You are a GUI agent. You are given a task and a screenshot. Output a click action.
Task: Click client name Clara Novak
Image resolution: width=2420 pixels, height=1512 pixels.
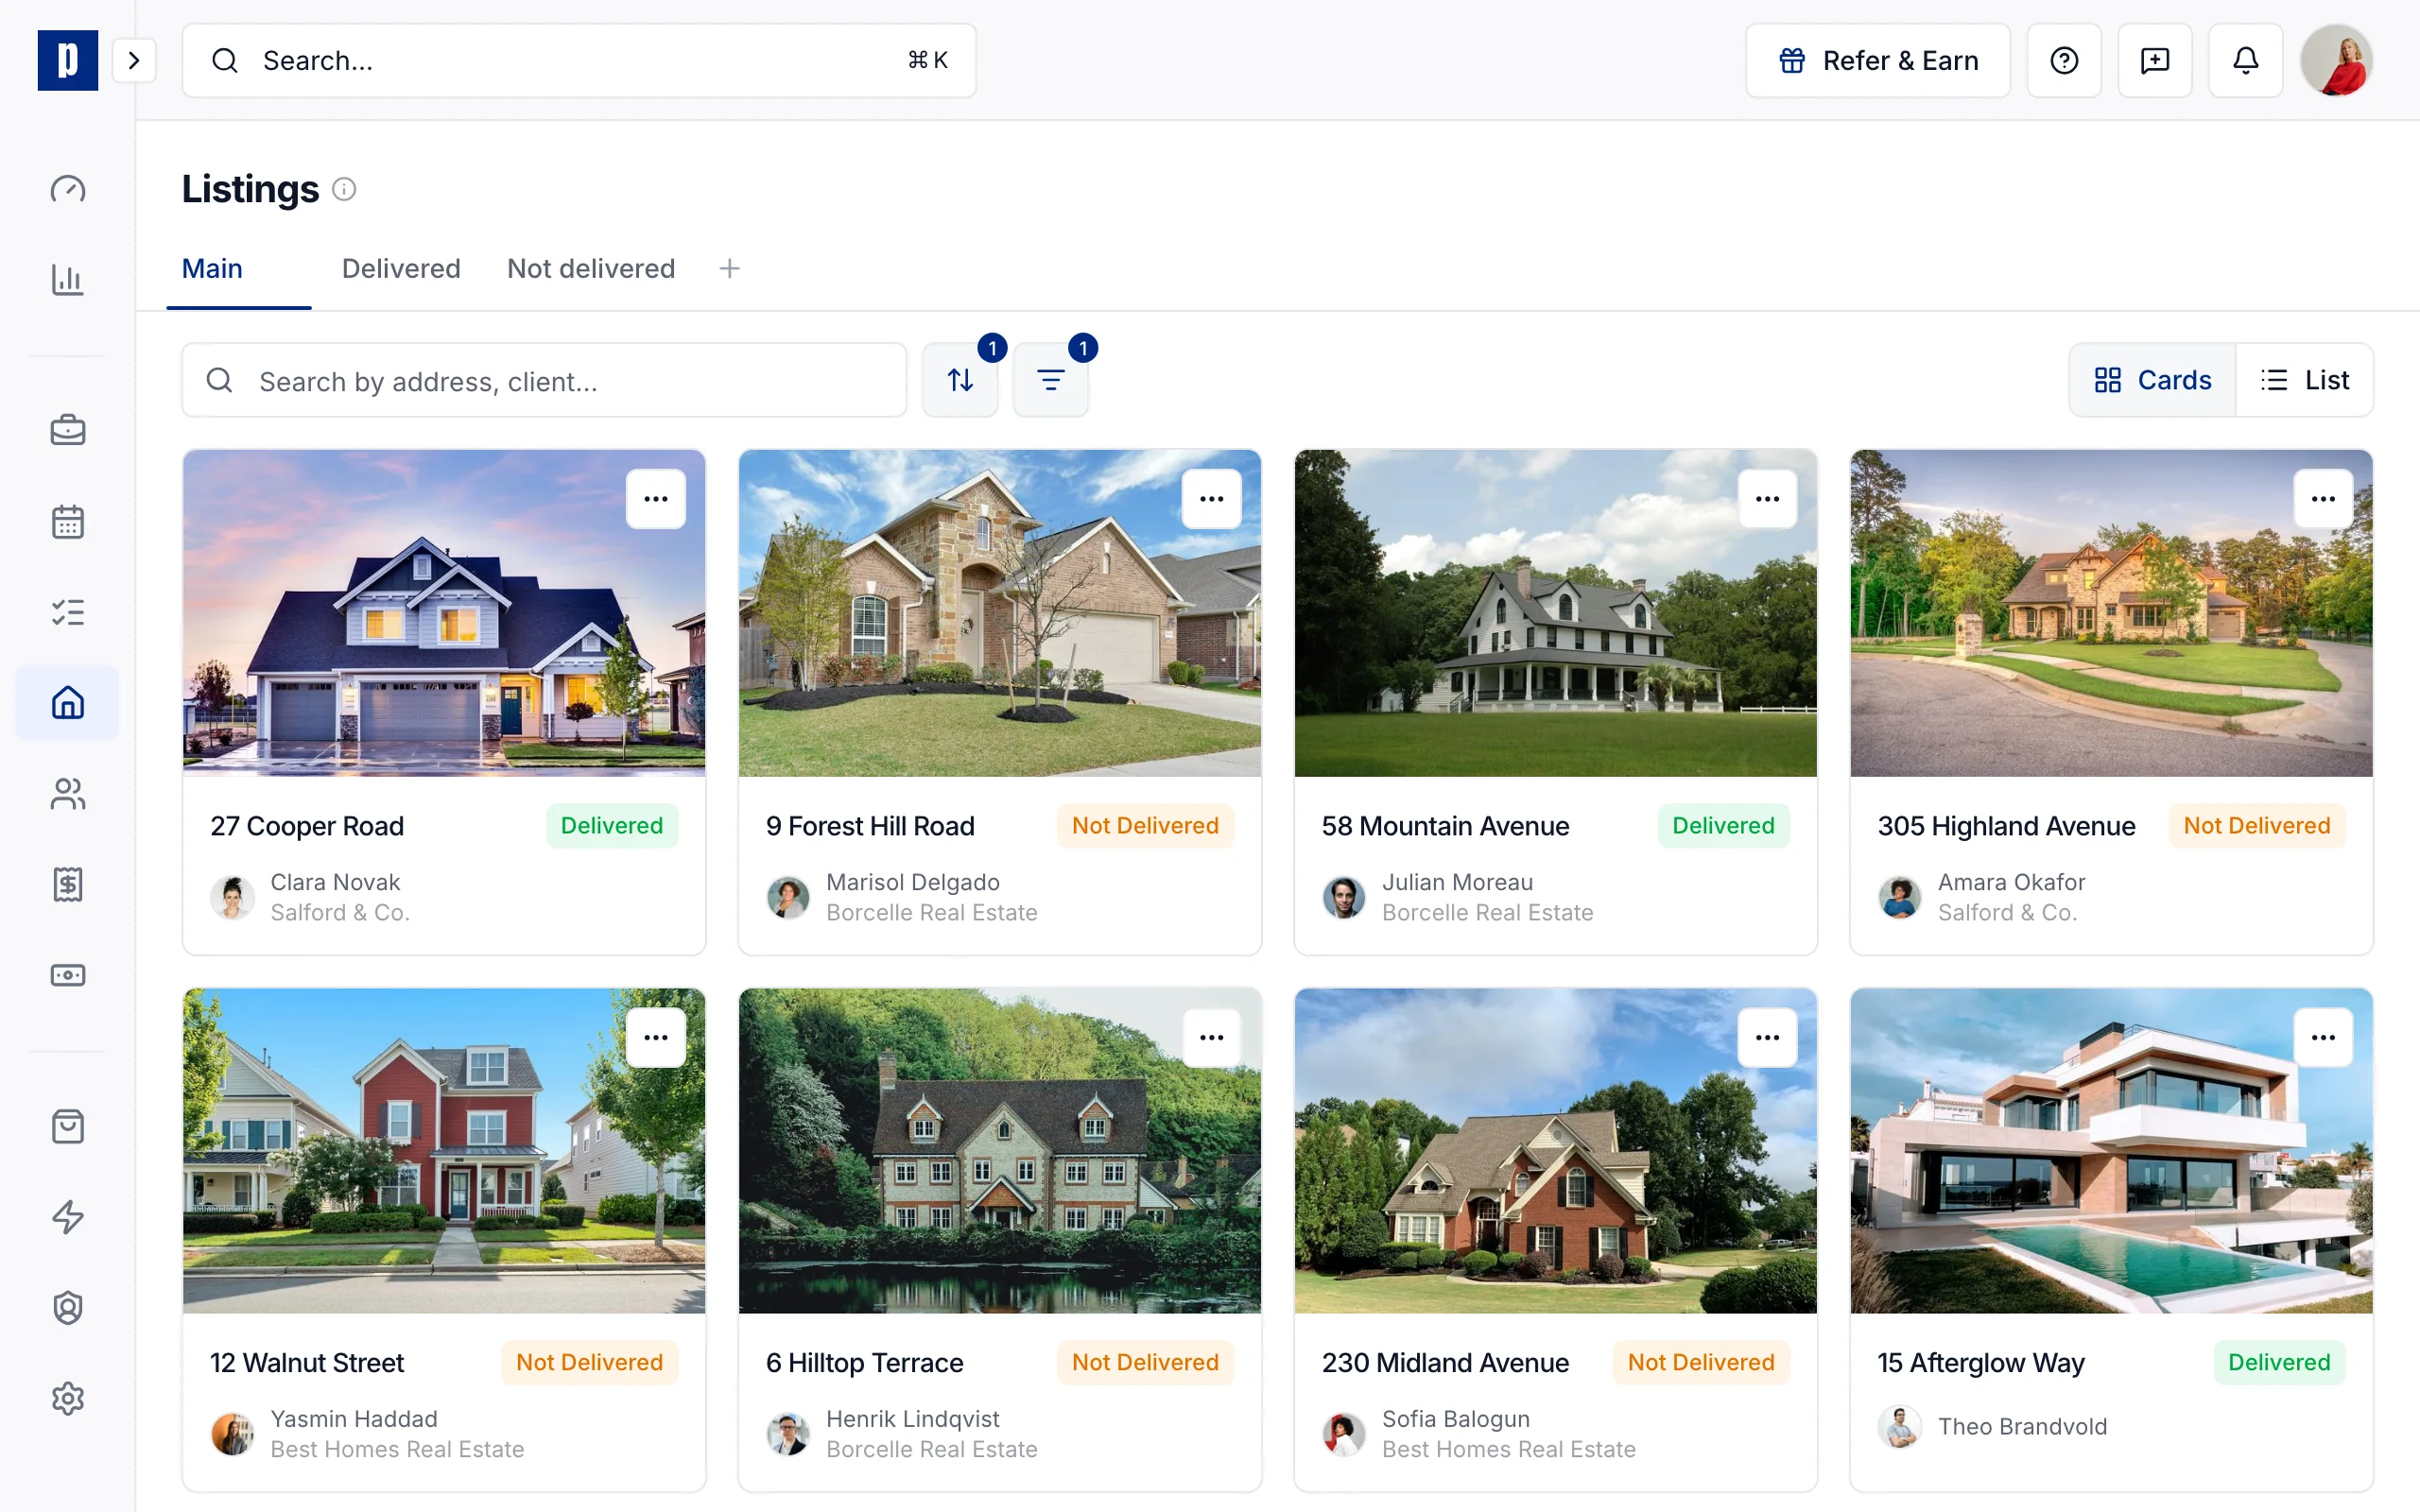point(335,882)
